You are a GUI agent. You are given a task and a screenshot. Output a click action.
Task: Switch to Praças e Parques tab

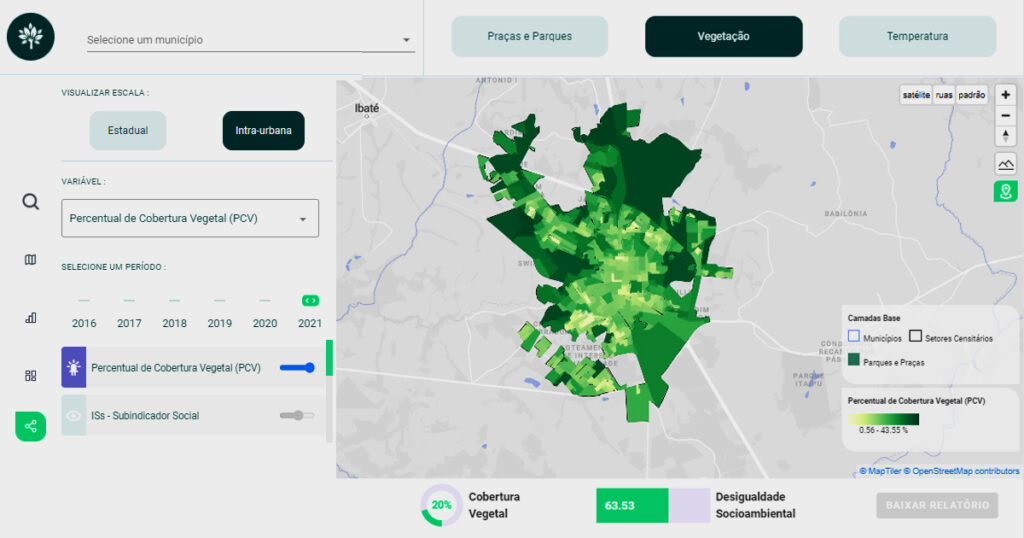coord(530,37)
